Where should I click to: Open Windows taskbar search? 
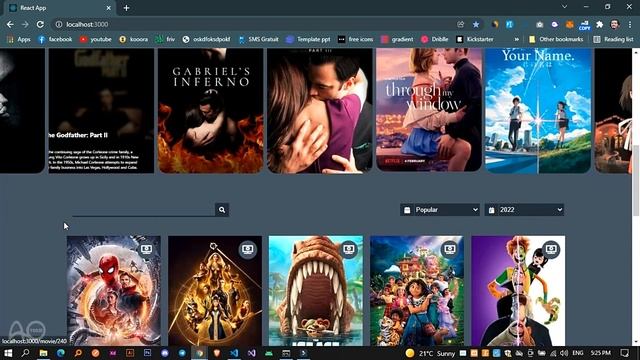25,353
